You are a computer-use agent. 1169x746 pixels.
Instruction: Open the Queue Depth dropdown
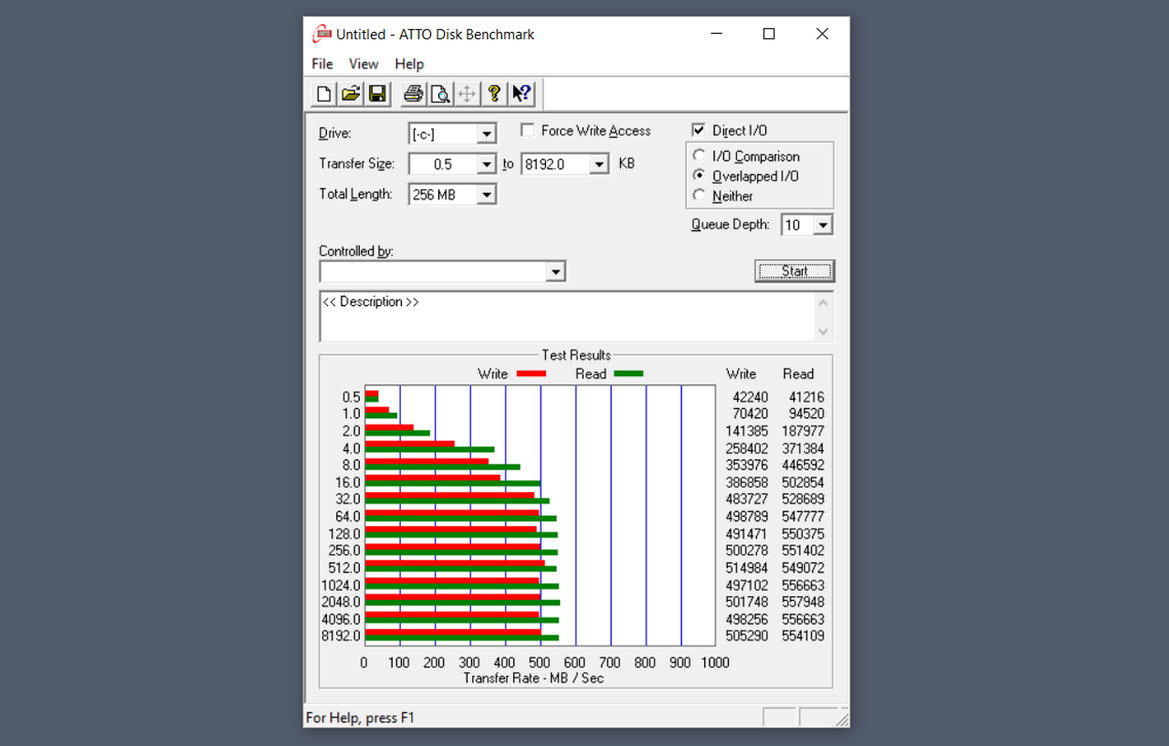tap(822, 225)
